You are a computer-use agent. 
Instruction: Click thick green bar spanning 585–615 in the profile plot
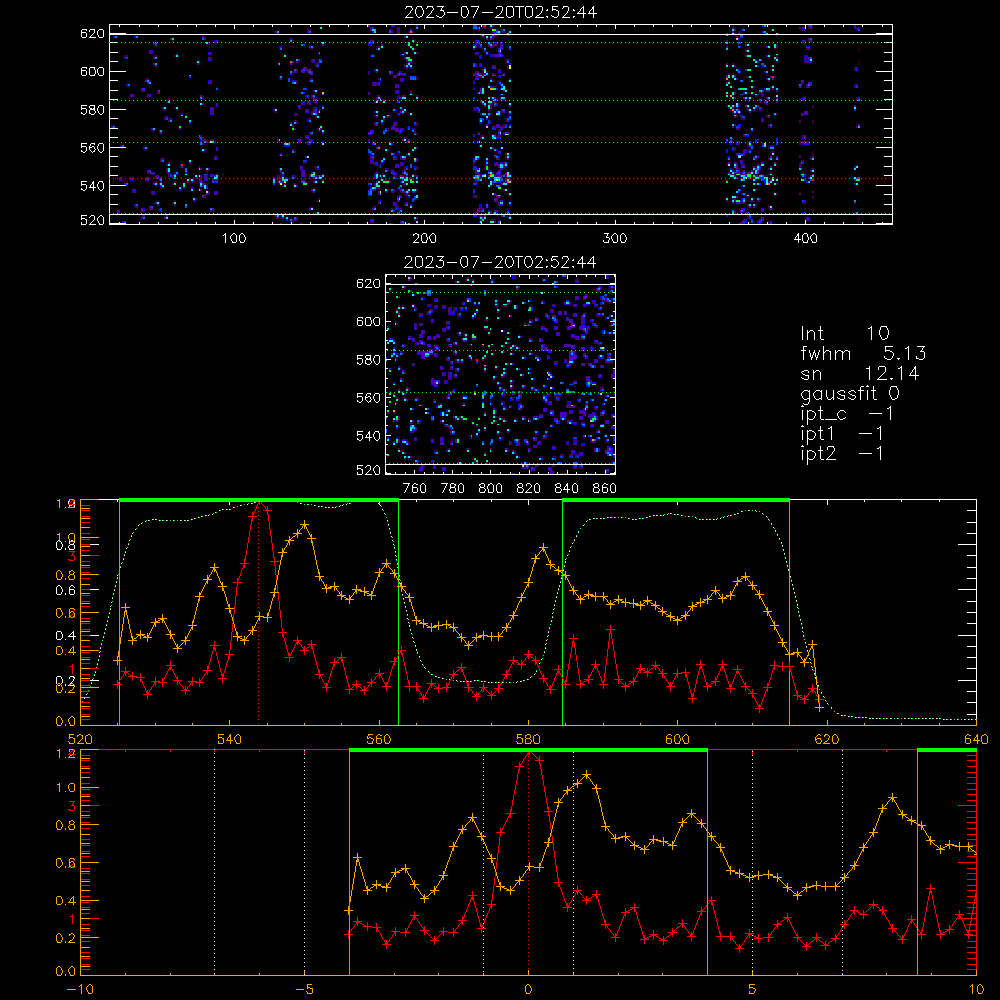[x=676, y=501]
